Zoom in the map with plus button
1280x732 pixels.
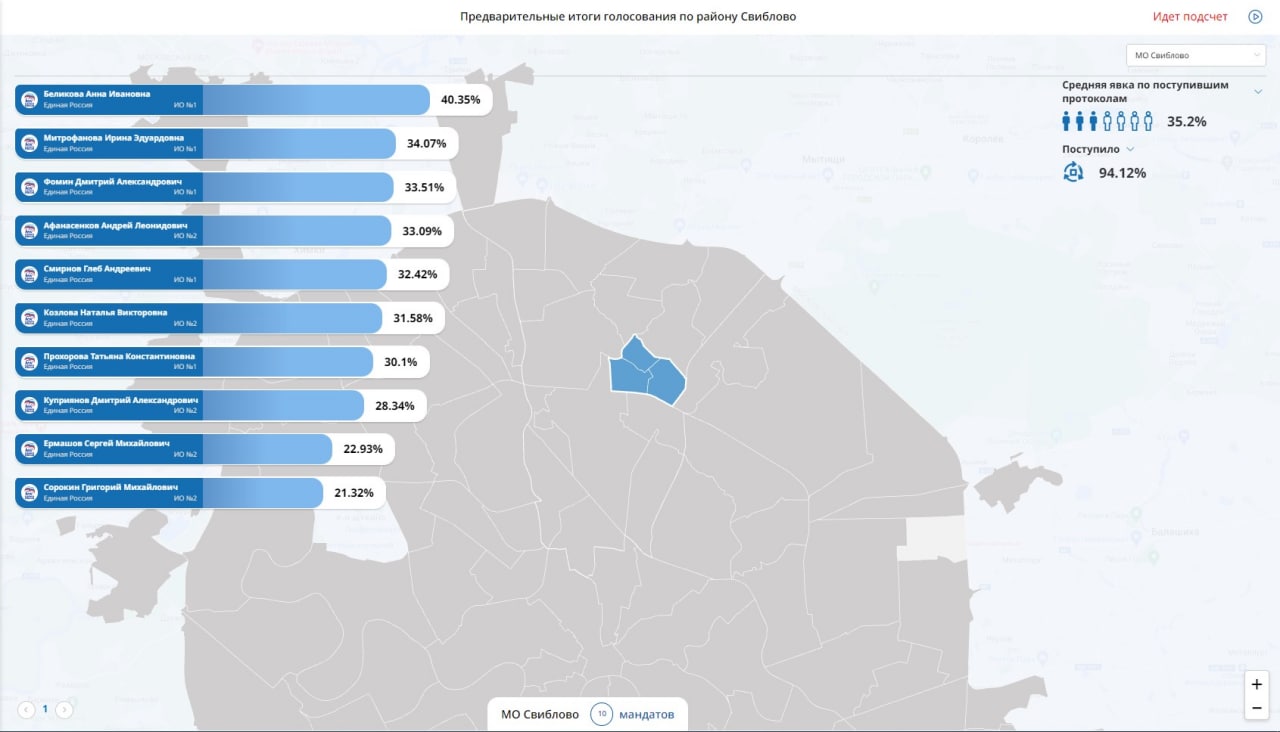[1257, 685]
